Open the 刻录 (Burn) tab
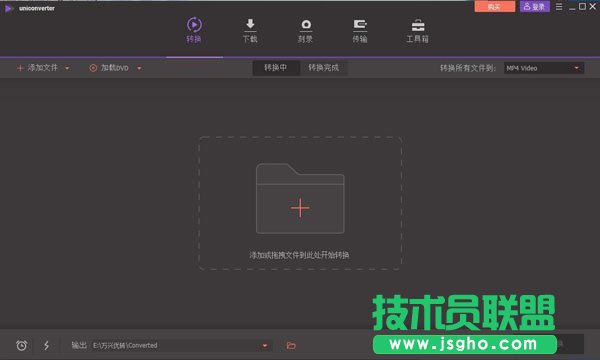Viewport: 600px width, 360px height. [x=305, y=30]
